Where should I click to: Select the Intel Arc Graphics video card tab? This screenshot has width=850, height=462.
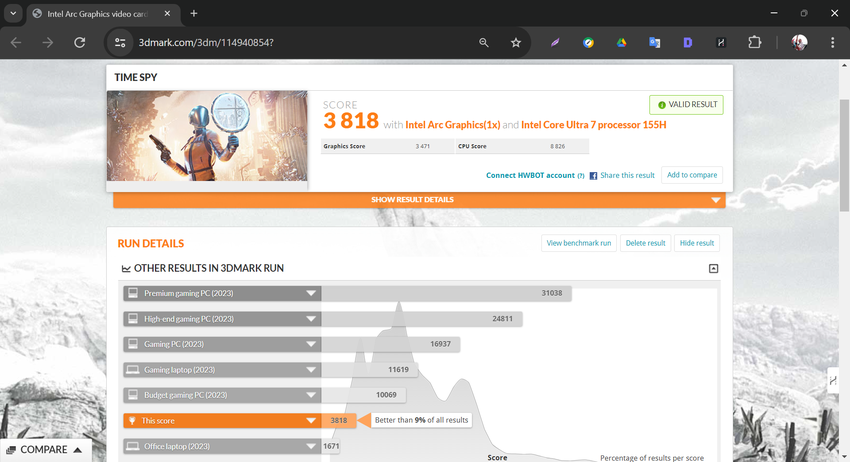pos(98,14)
